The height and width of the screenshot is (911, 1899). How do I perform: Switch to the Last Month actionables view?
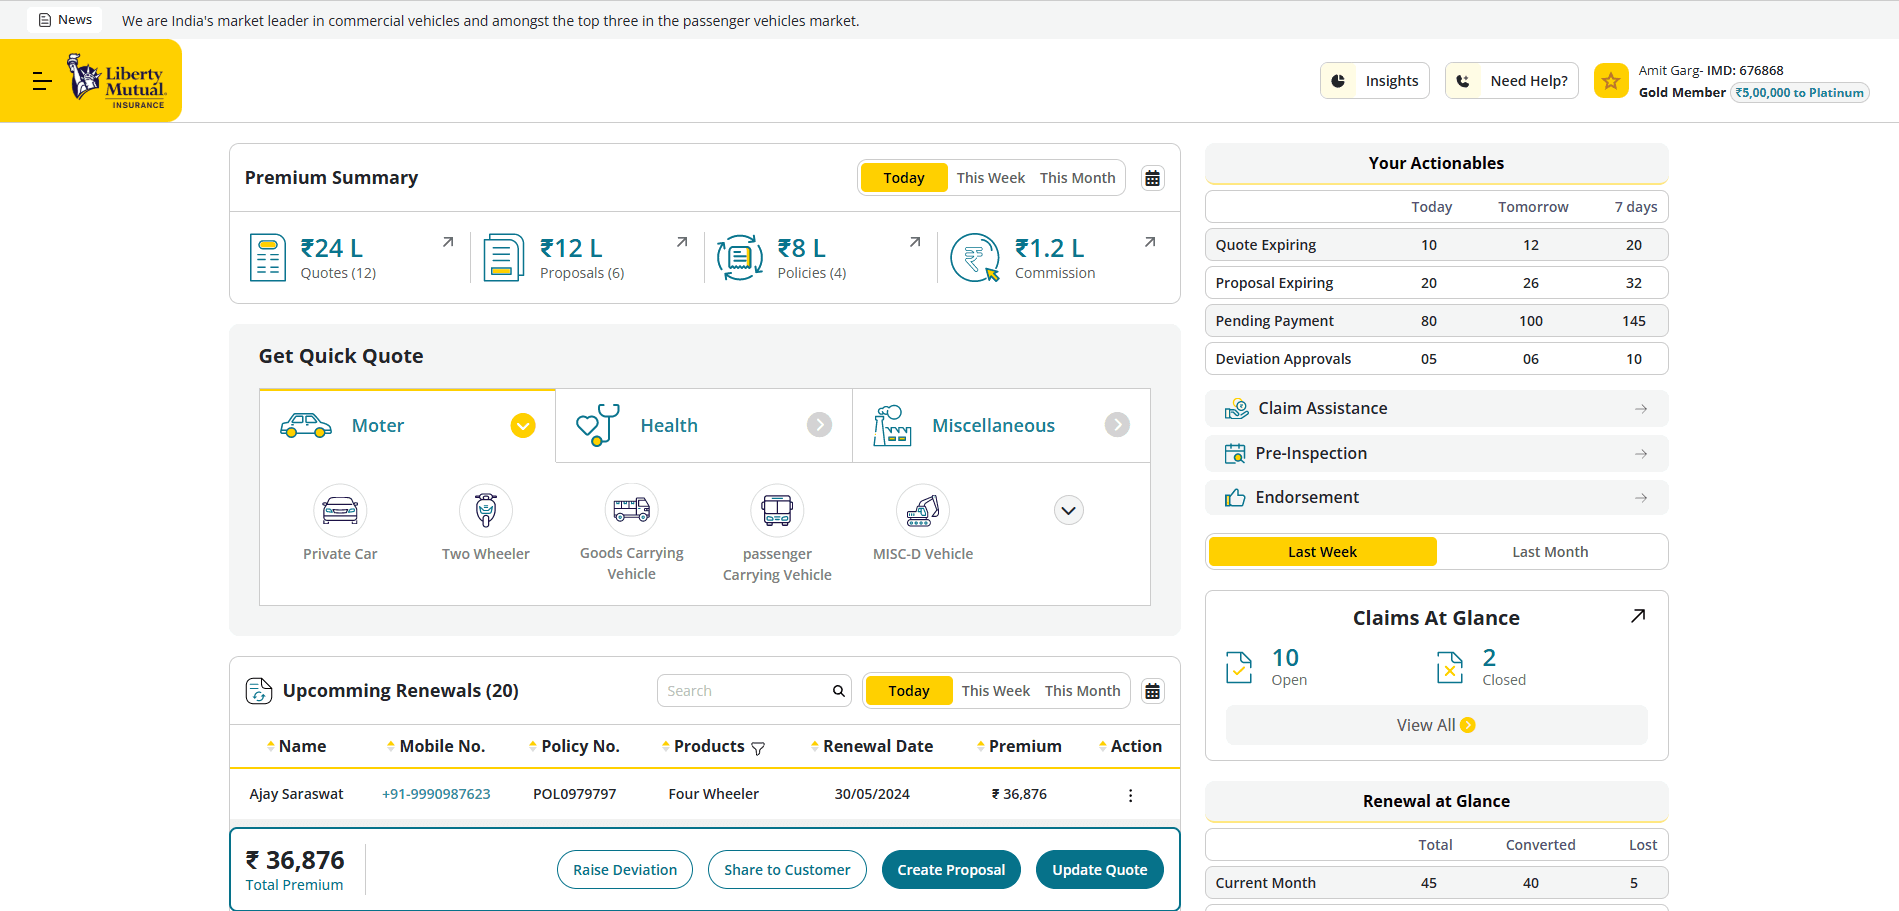point(1549,551)
